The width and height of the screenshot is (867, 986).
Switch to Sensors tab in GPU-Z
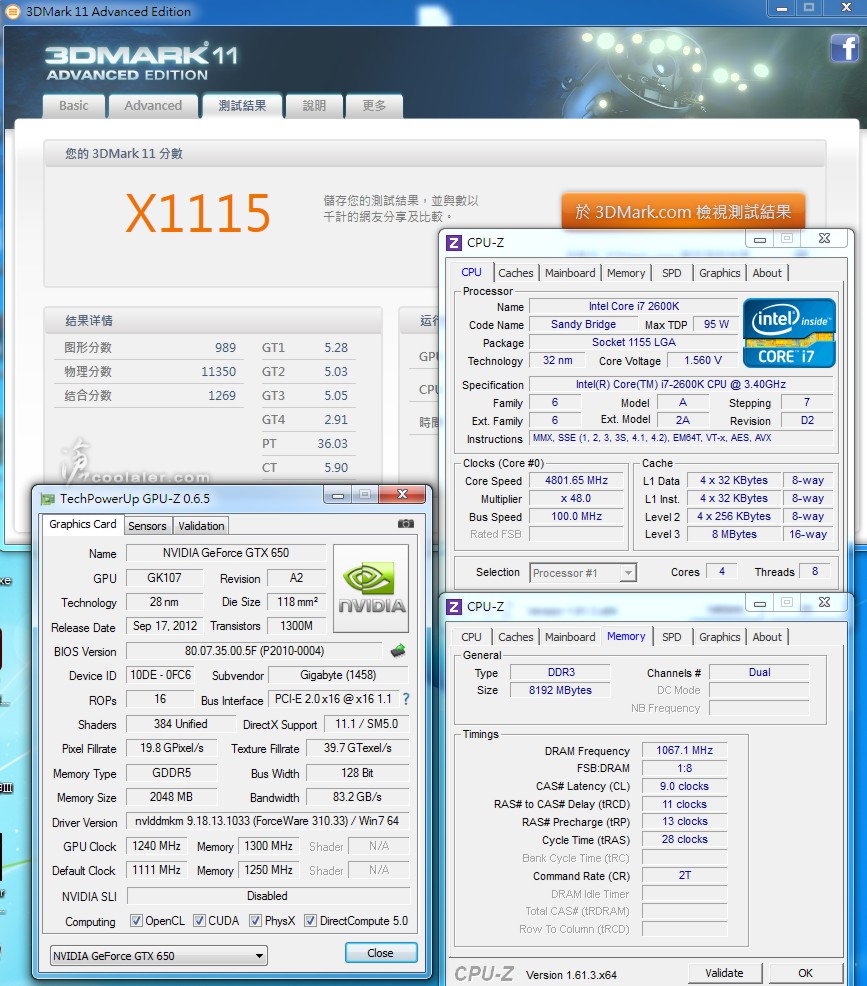click(x=147, y=526)
